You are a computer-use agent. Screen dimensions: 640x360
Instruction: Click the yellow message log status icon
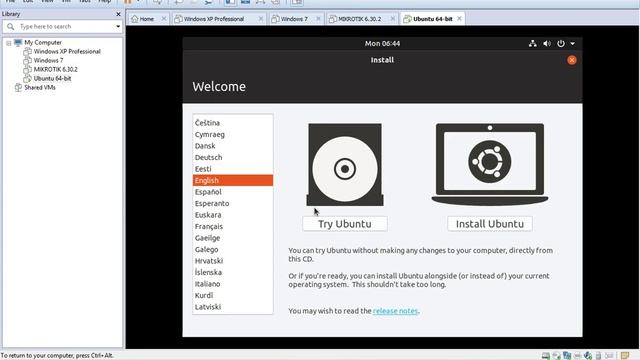624,356
